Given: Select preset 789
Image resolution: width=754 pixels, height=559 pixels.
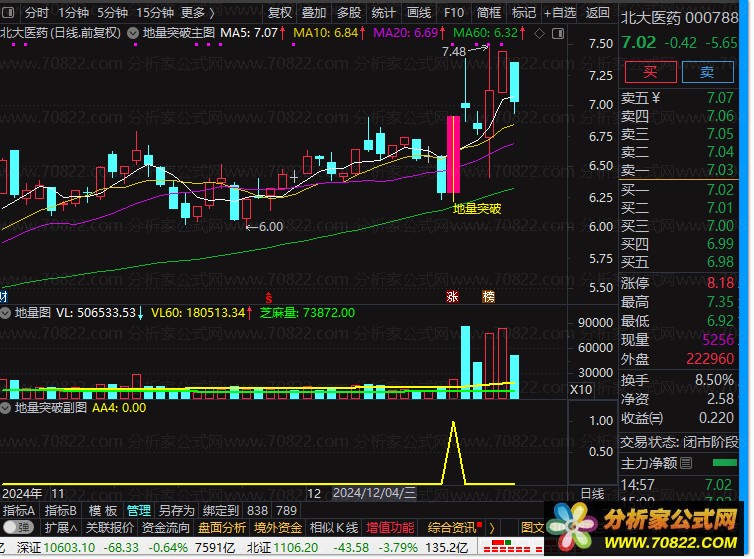Looking at the screenshot, I should click(287, 510).
